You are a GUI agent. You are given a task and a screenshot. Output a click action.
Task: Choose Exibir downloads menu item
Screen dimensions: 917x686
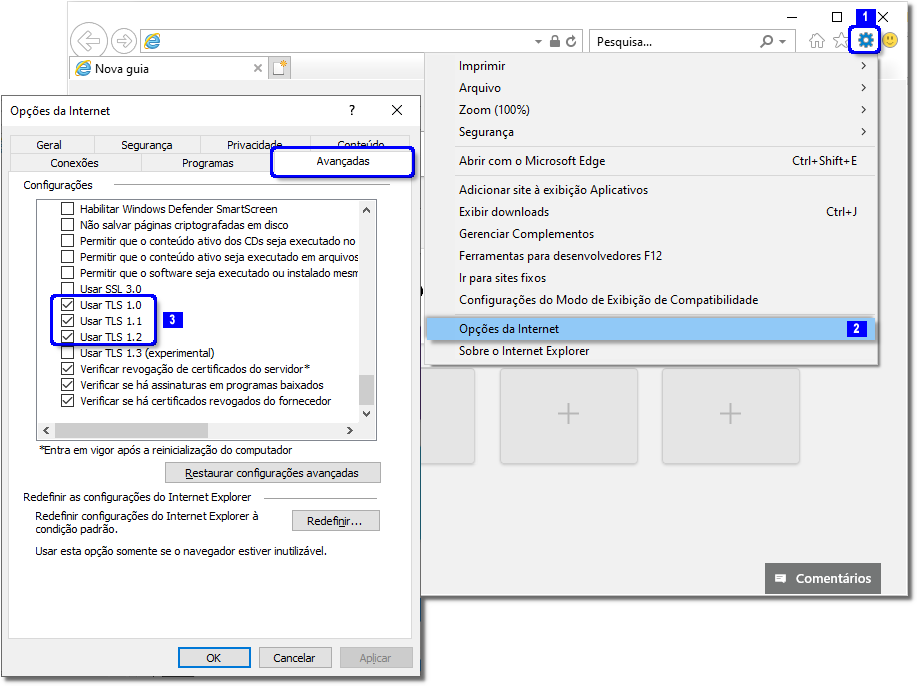coord(650,212)
